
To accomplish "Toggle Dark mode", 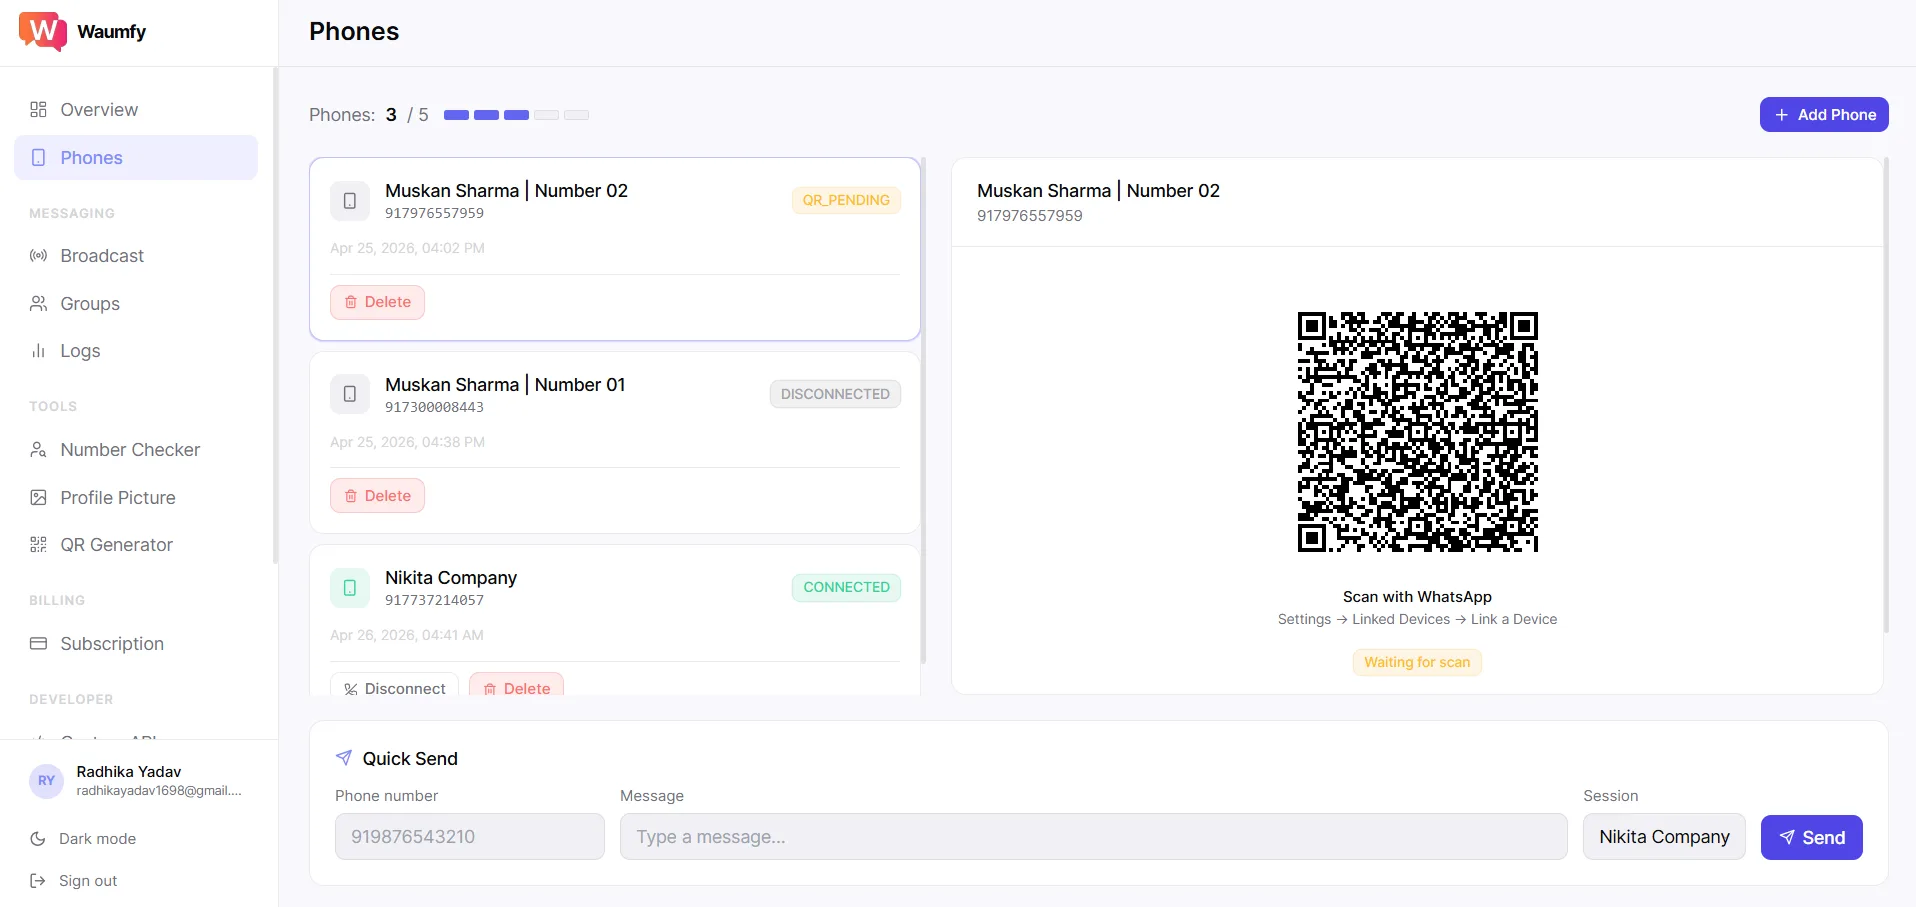I will [x=97, y=839].
